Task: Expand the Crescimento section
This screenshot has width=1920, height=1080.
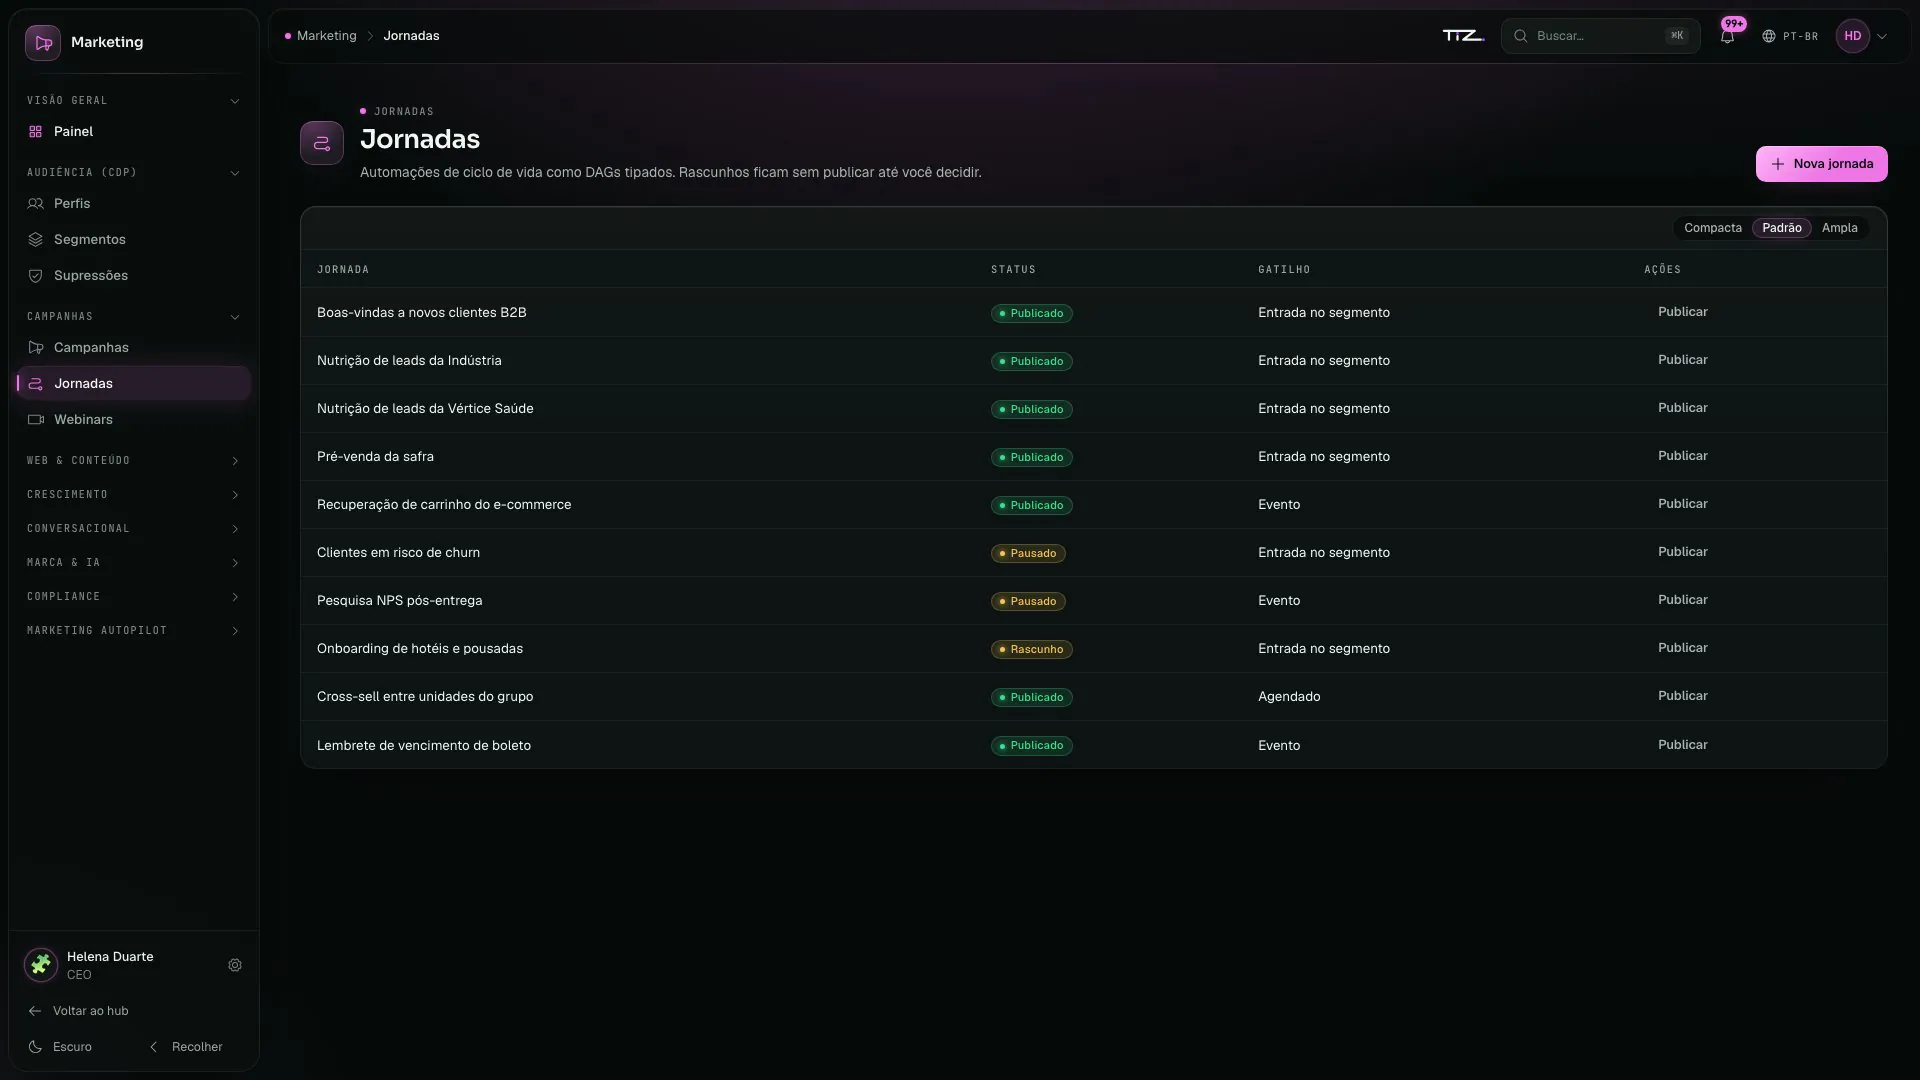Action: click(x=133, y=495)
